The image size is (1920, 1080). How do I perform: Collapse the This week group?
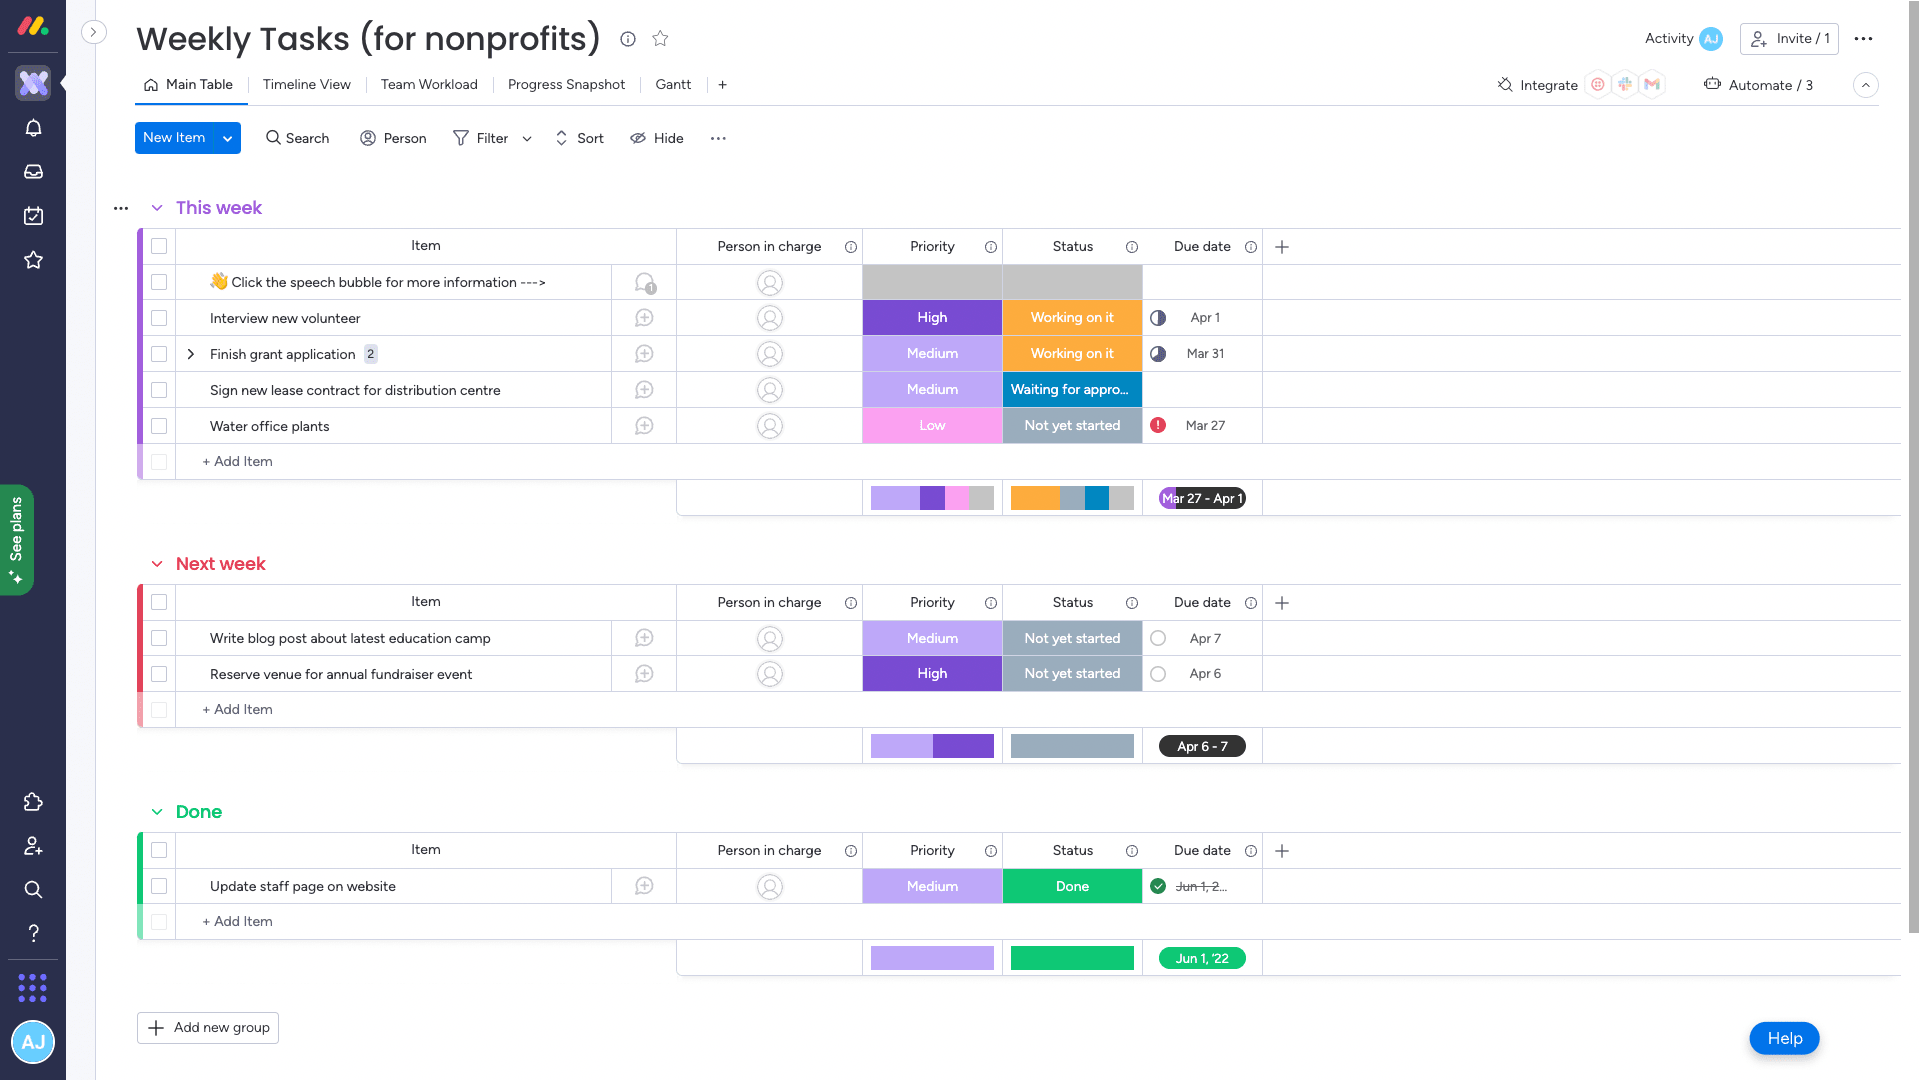[157, 208]
